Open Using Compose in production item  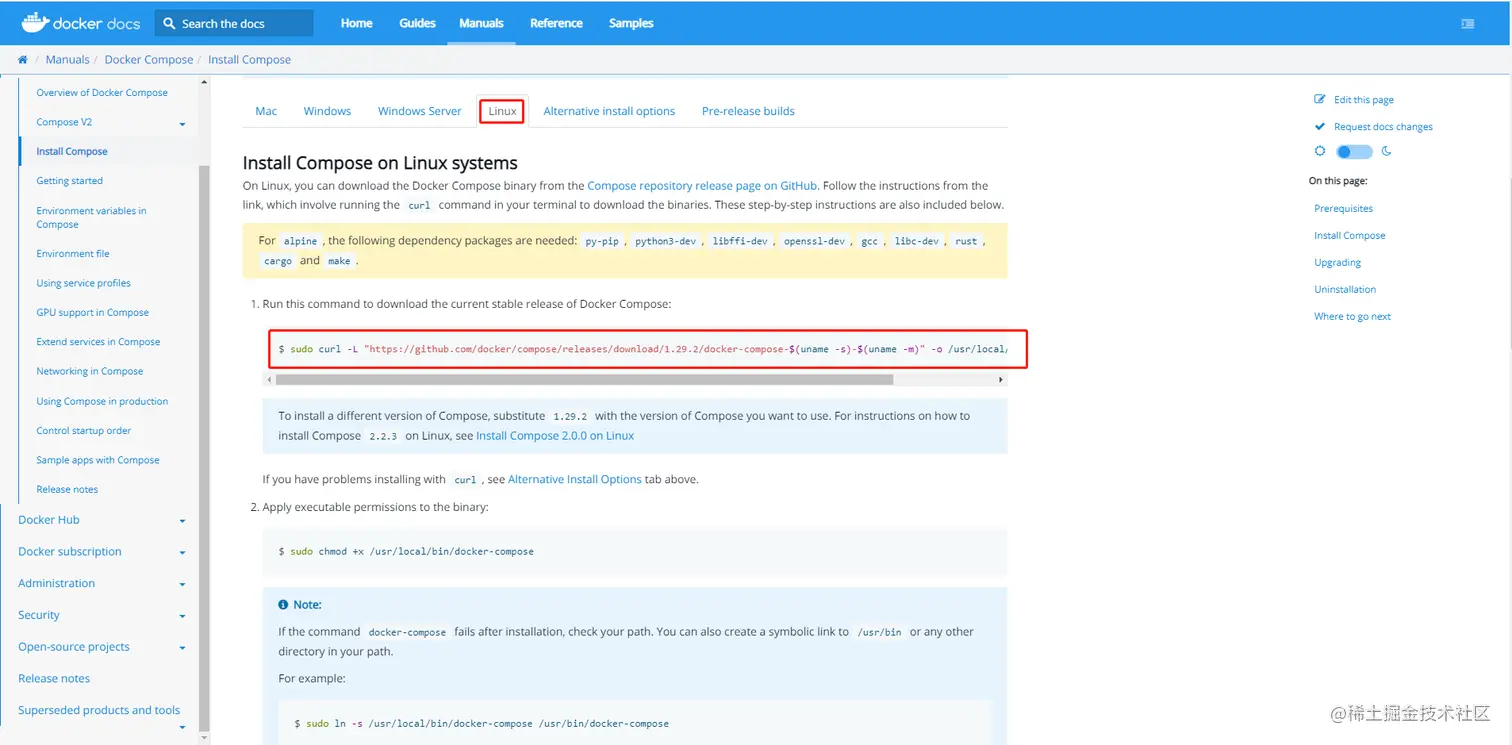[102, 402]
